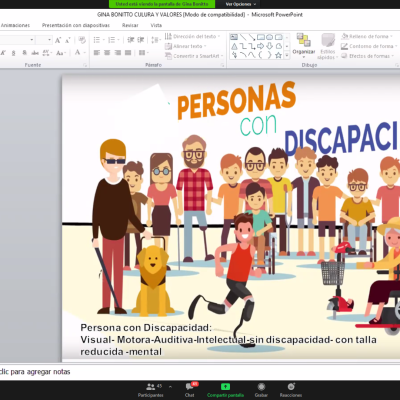Increase list indent level
The image size is (400, 400).
[141, 40]
